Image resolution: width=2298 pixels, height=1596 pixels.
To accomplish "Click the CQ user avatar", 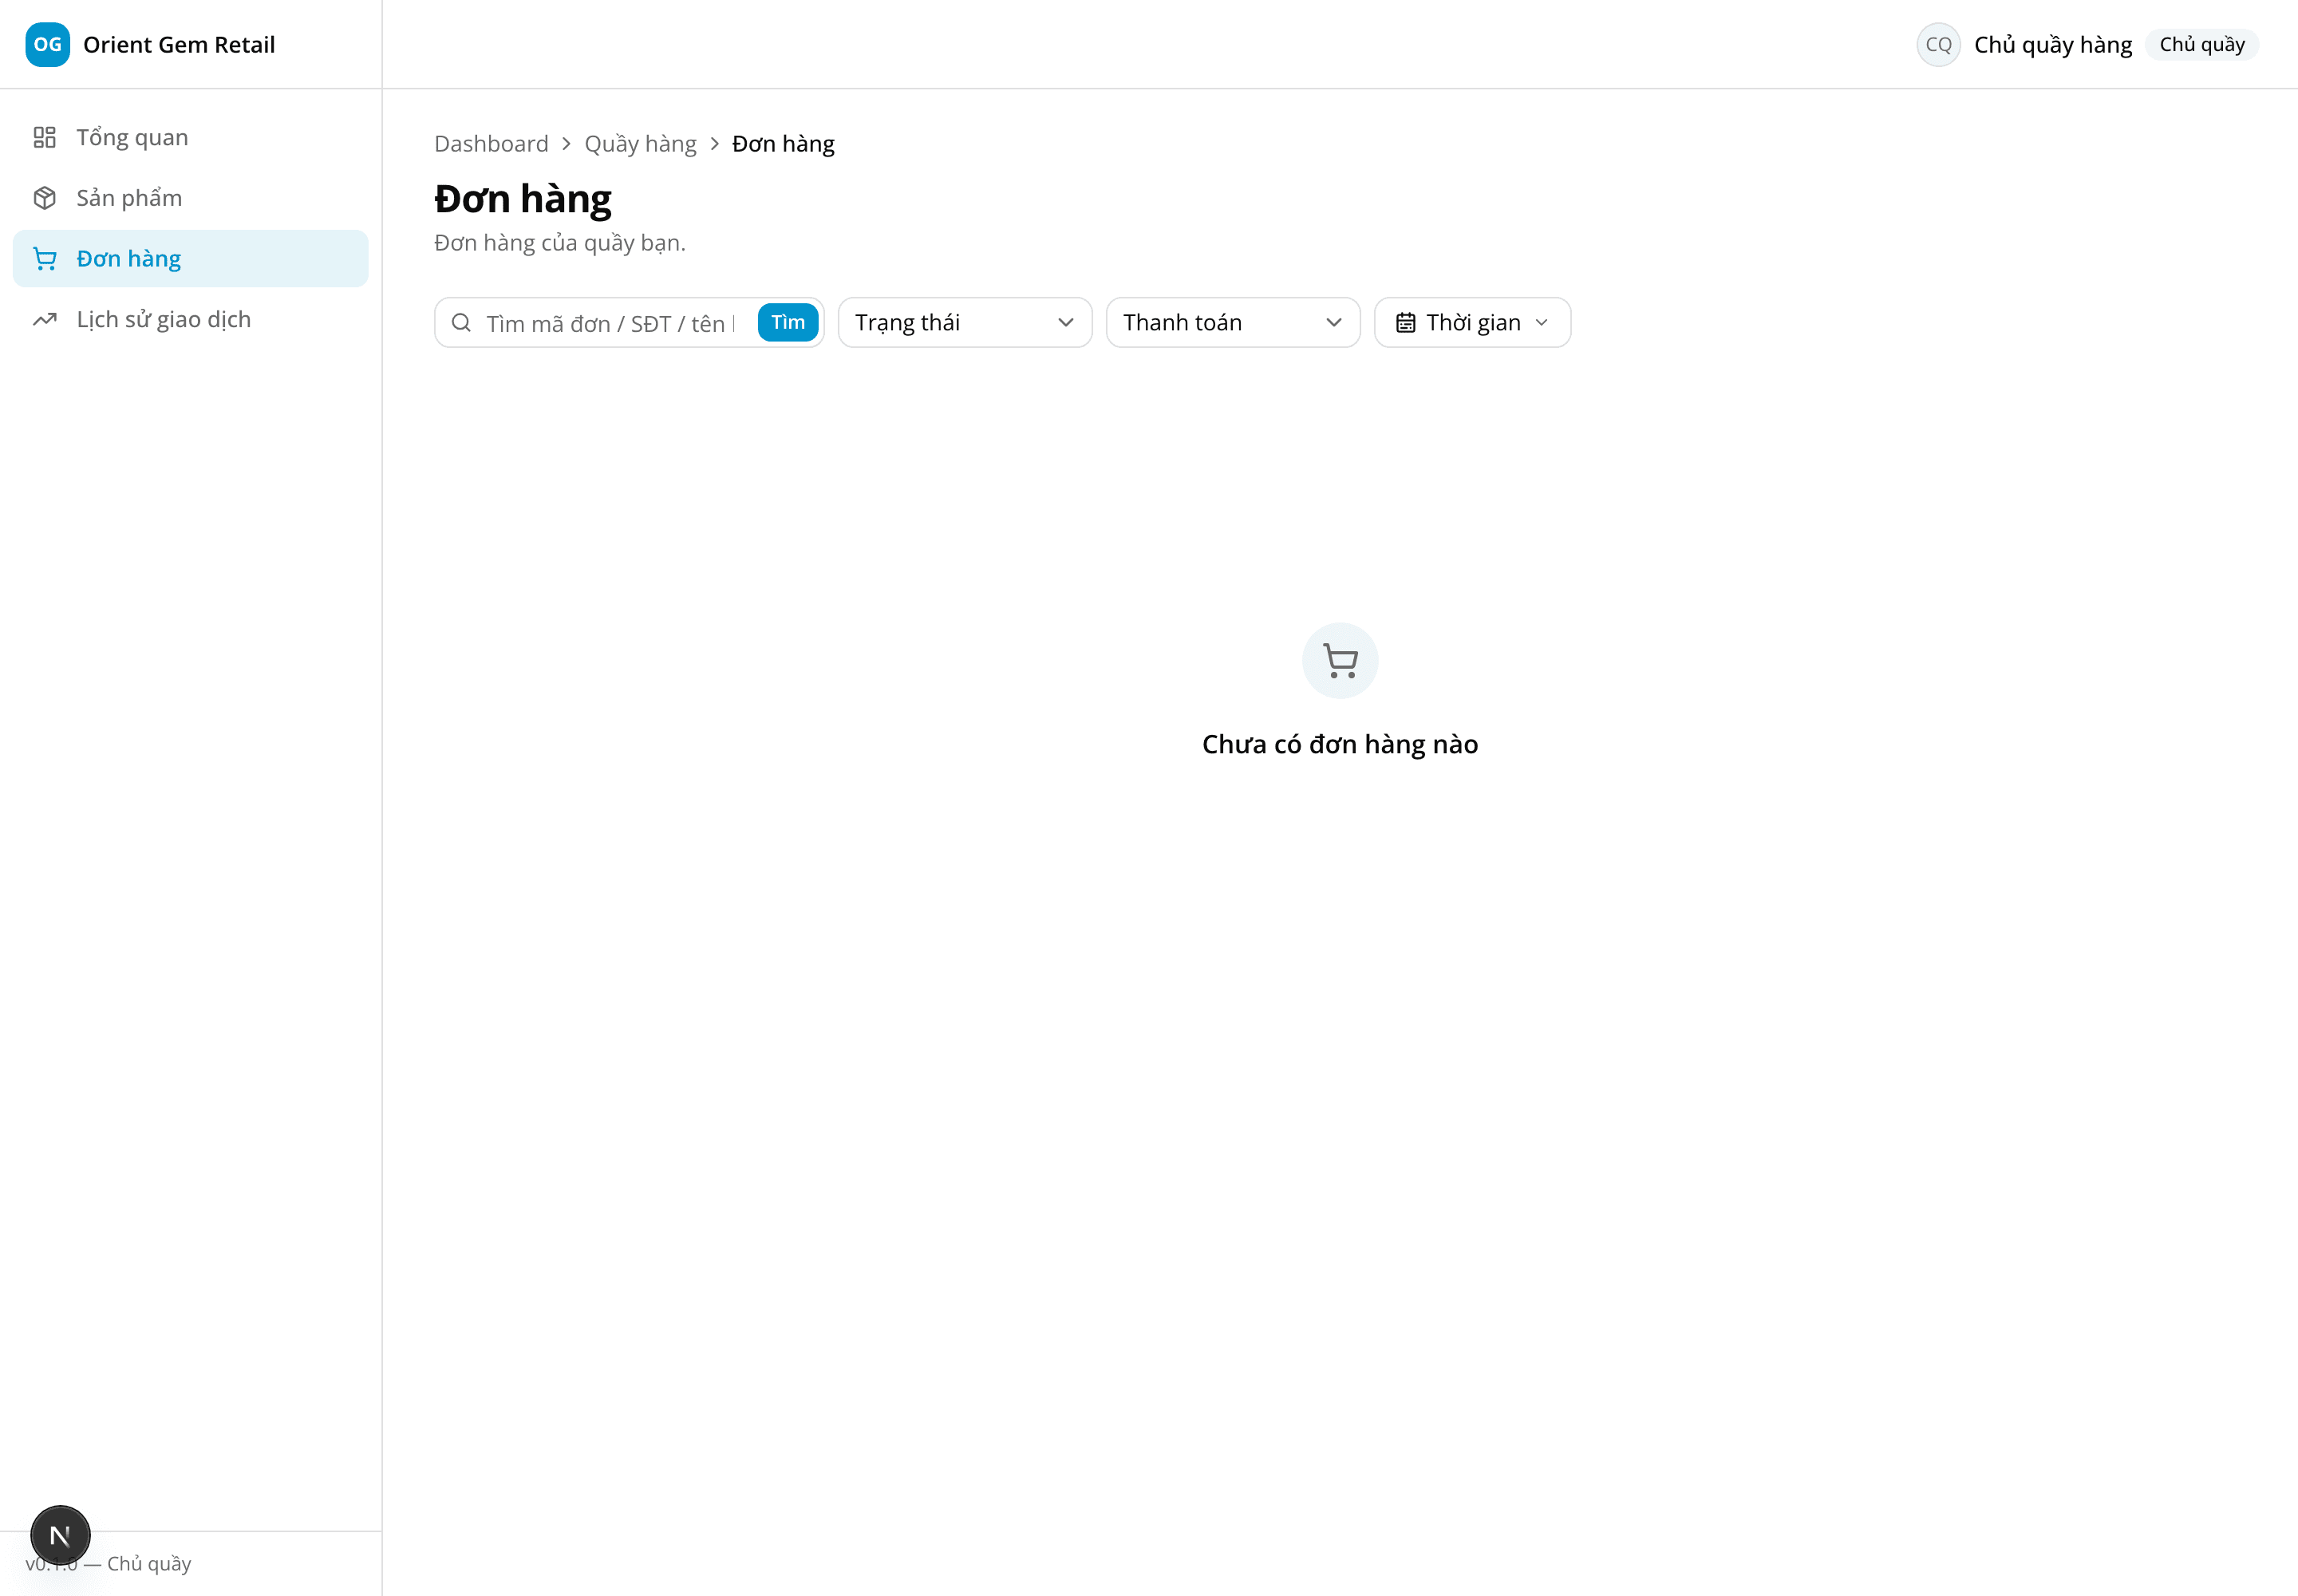I will coord(1938,44).
